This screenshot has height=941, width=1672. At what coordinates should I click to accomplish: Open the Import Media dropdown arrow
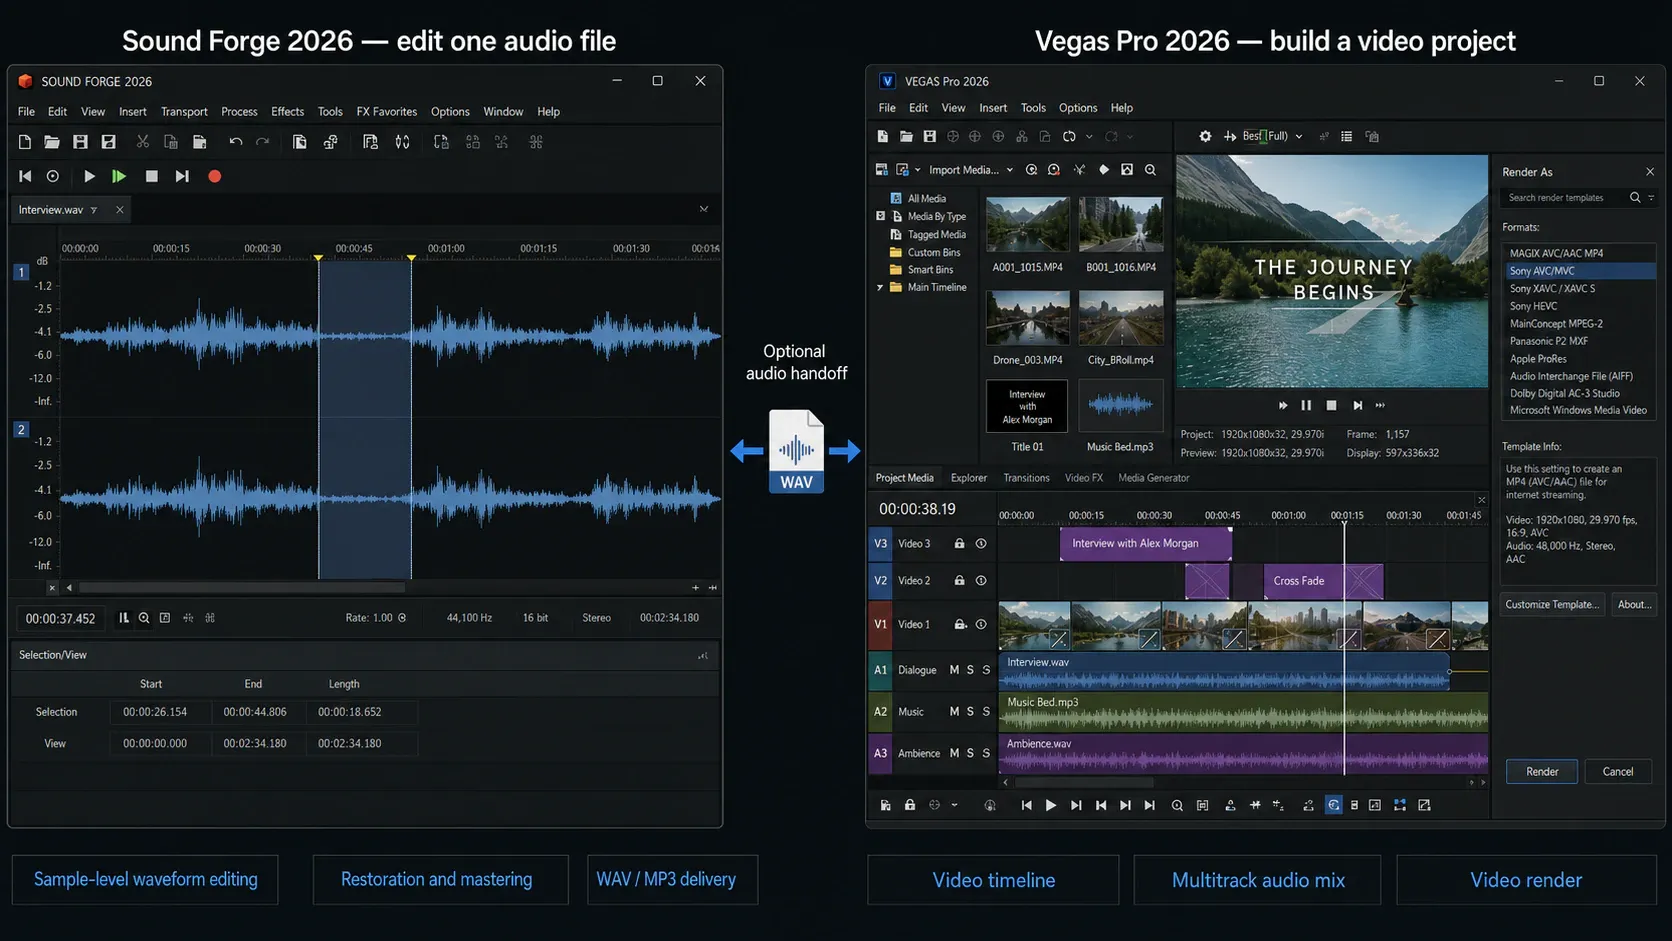pyautogui.click(x=1010, y=170)
